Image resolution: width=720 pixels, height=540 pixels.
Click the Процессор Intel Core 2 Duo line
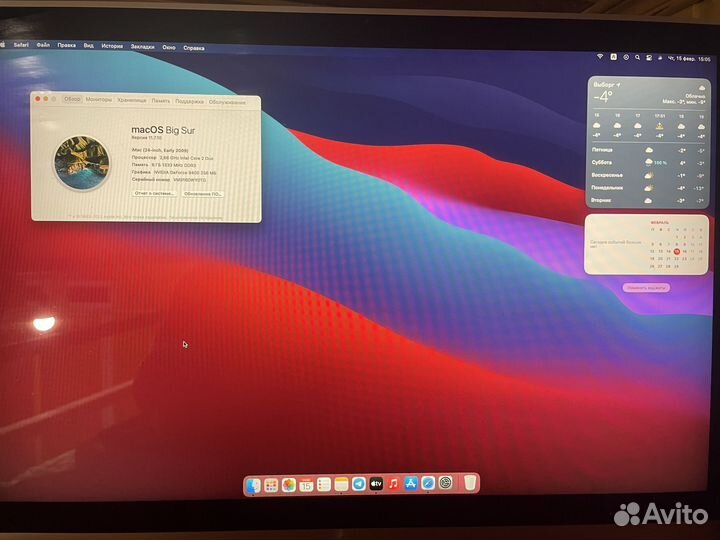[x=173, y=158]
